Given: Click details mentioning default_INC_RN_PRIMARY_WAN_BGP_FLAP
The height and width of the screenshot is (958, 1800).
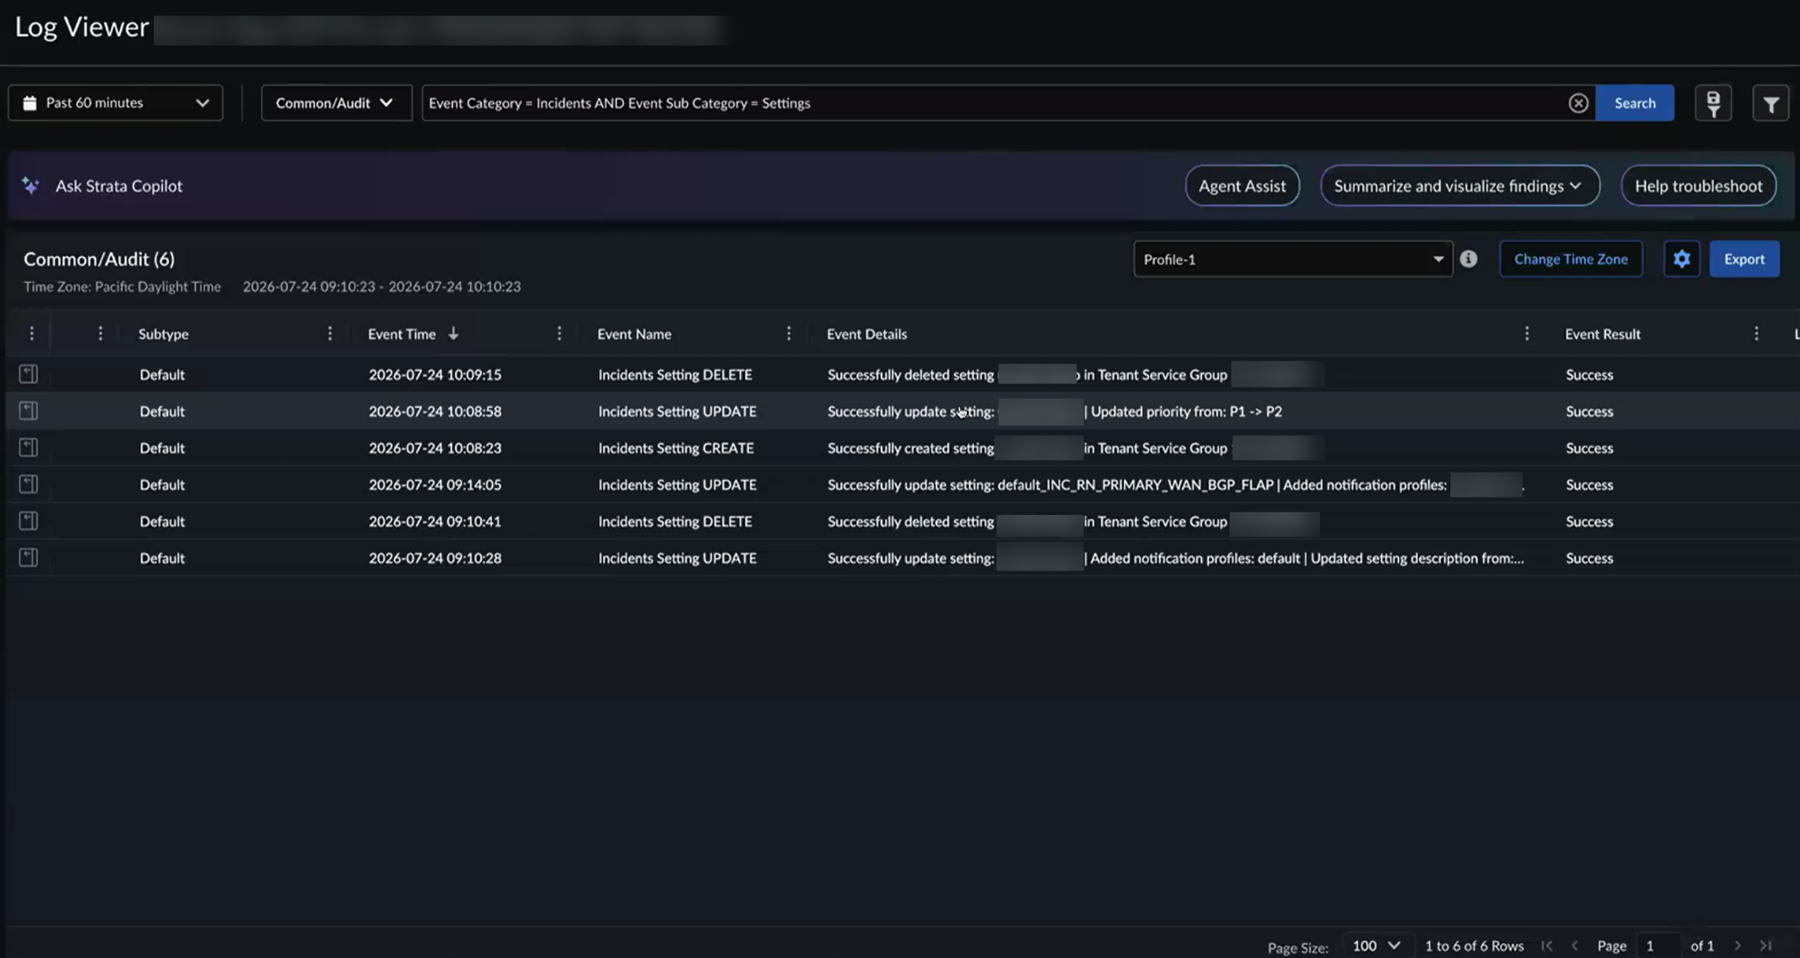Looking at the screenshot, I should (x=1175, y=485).
